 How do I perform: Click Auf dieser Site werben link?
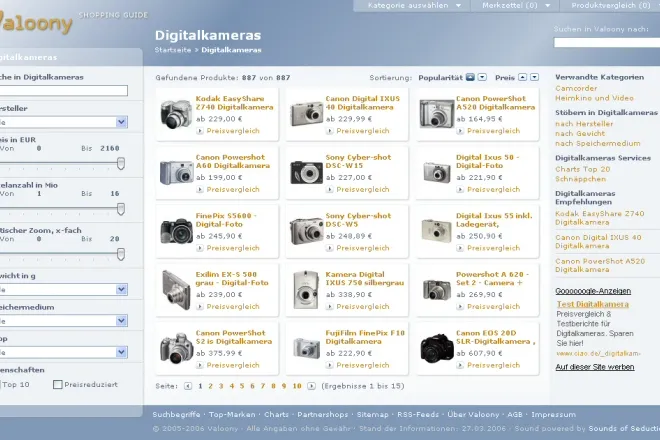coord(595,367)
